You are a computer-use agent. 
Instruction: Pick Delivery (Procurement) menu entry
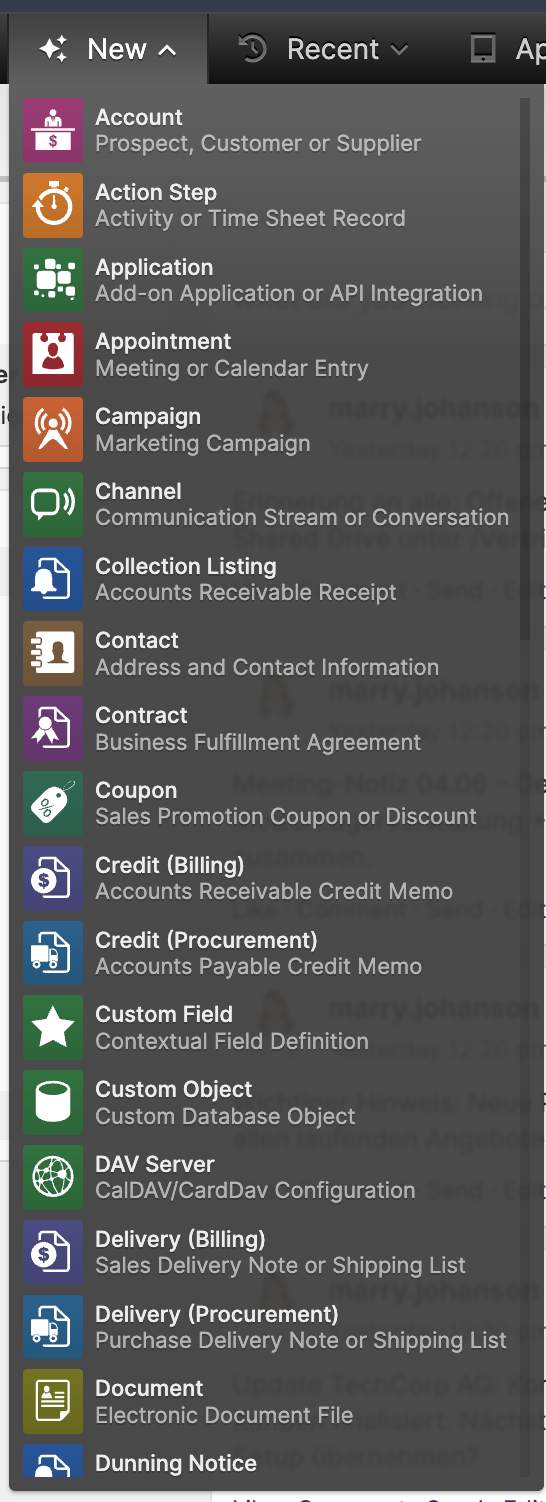point(270,1326)
